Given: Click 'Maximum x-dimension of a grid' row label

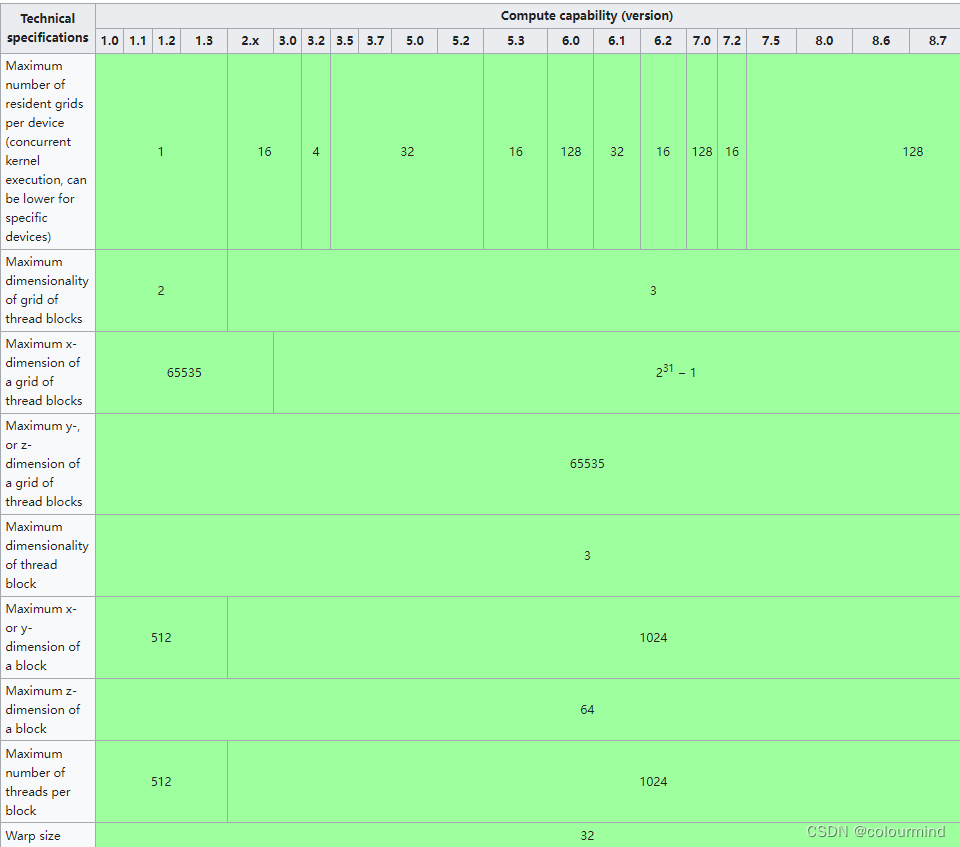Looking at the screenshot, I should click(x=48, y=372).
